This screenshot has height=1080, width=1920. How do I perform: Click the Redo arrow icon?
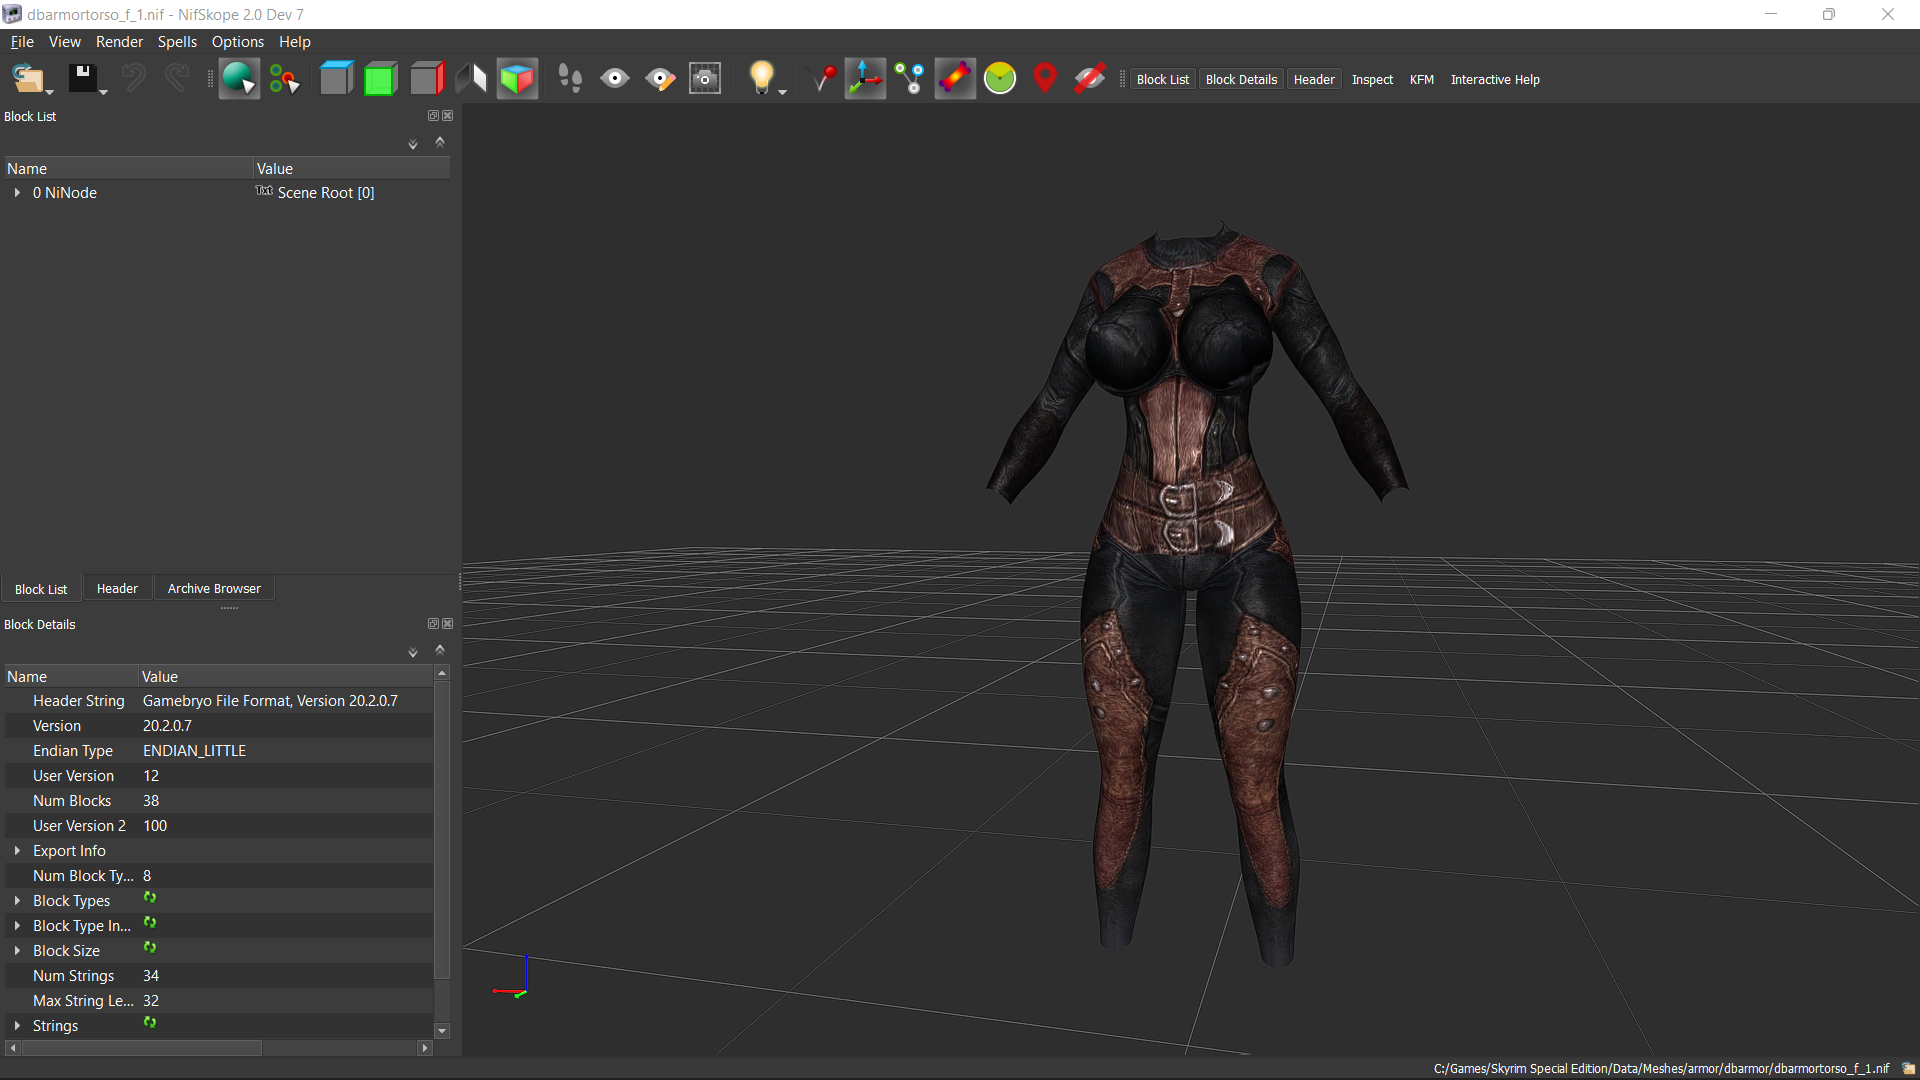(177, 78)
